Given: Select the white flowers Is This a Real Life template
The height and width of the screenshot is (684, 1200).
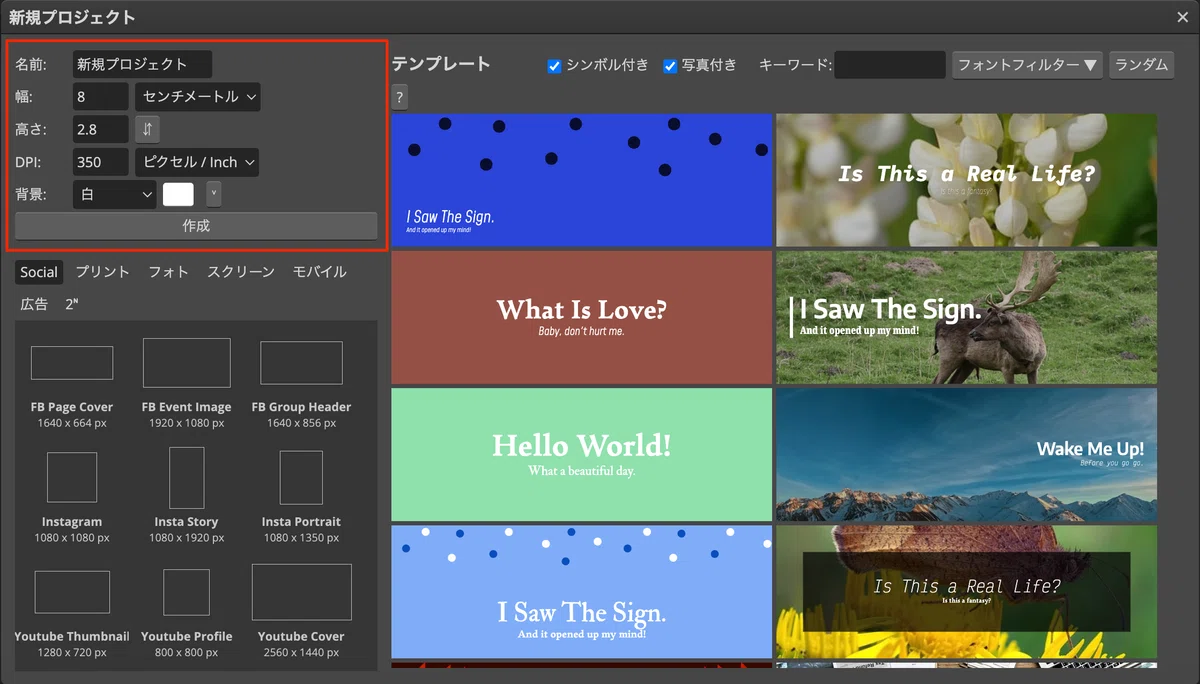Looking at the screenshot, I should 966,180.
